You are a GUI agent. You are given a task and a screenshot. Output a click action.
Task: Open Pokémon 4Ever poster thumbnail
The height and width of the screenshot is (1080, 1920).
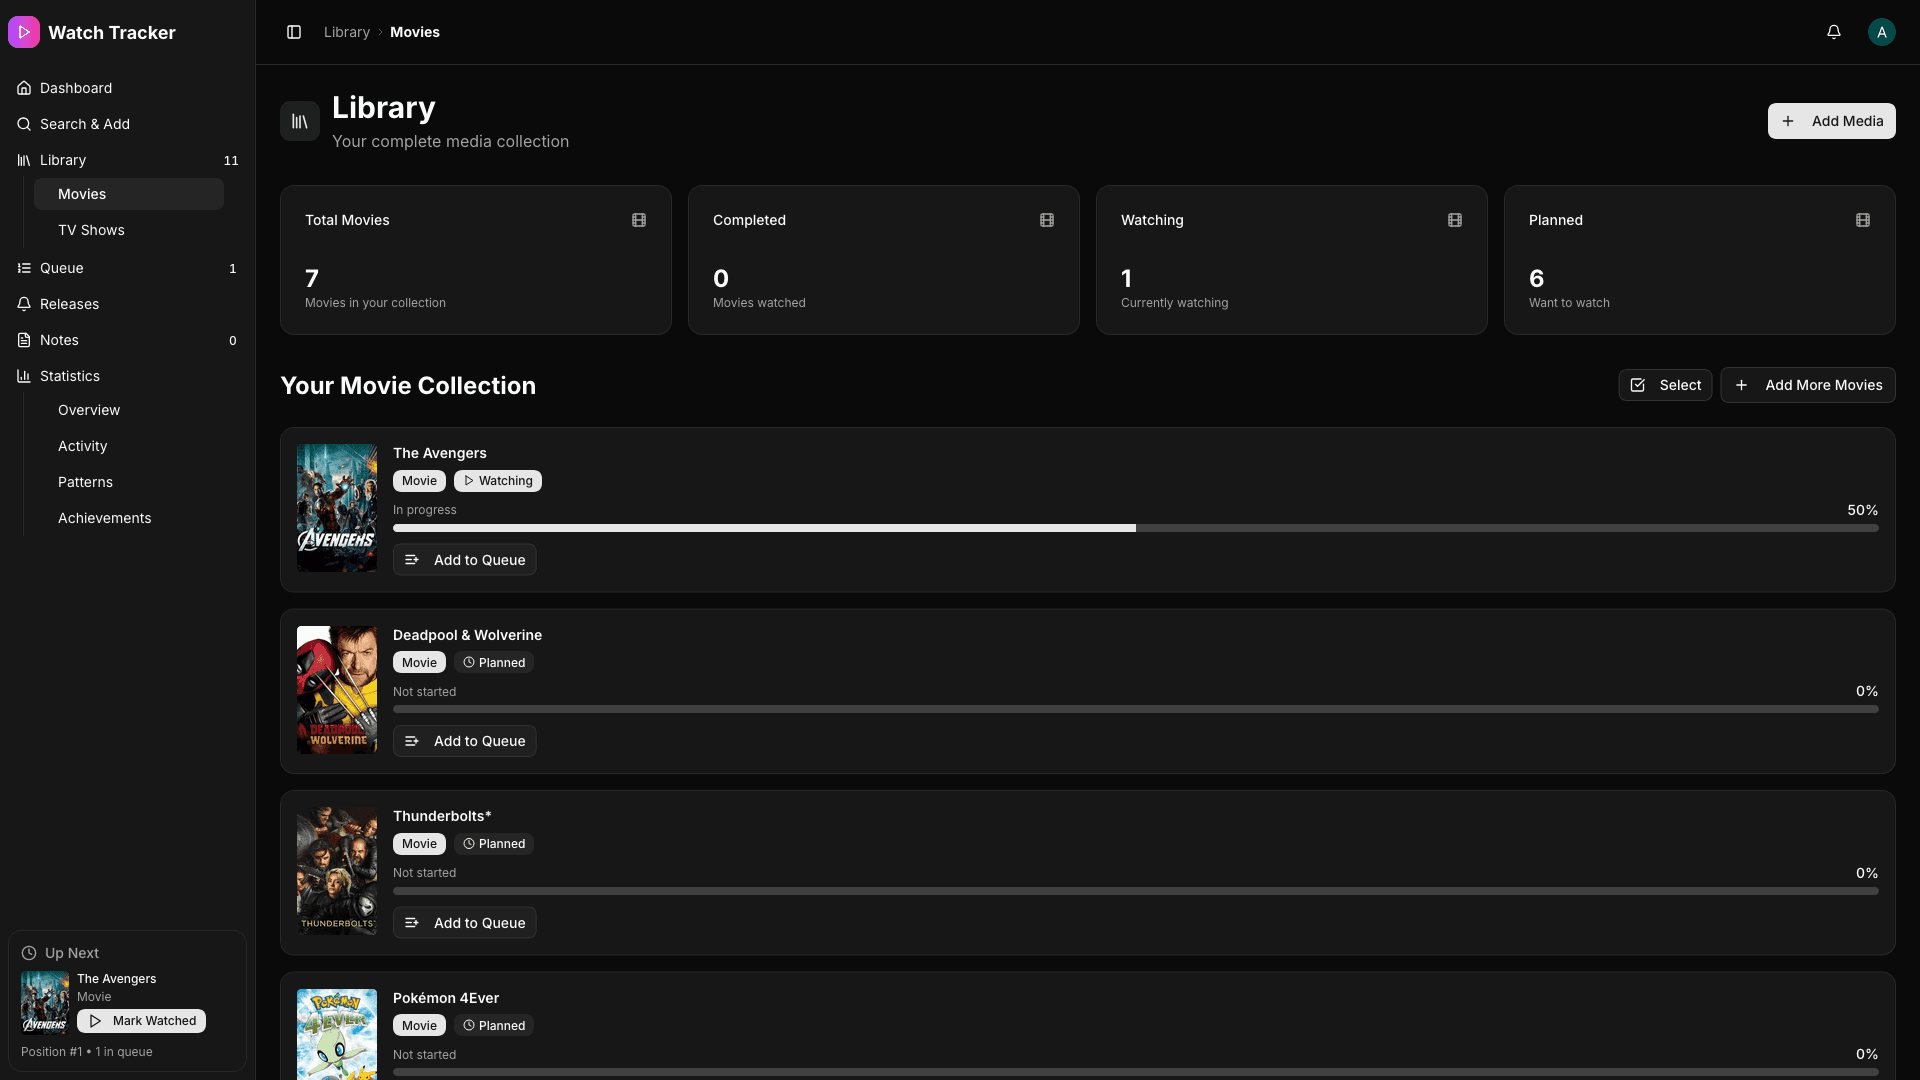(337, 1034)
